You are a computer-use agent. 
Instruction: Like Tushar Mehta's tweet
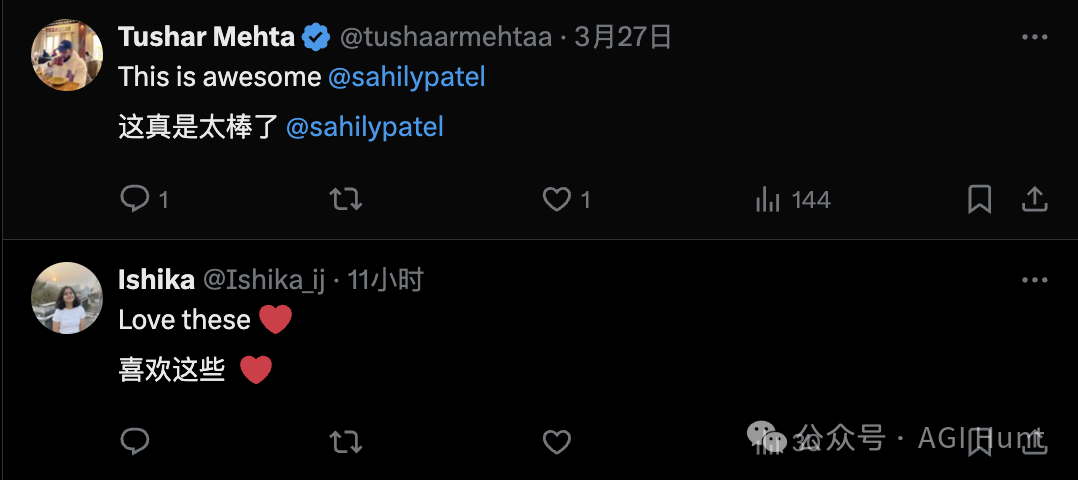pyautogui.click(x=557, y=200)
